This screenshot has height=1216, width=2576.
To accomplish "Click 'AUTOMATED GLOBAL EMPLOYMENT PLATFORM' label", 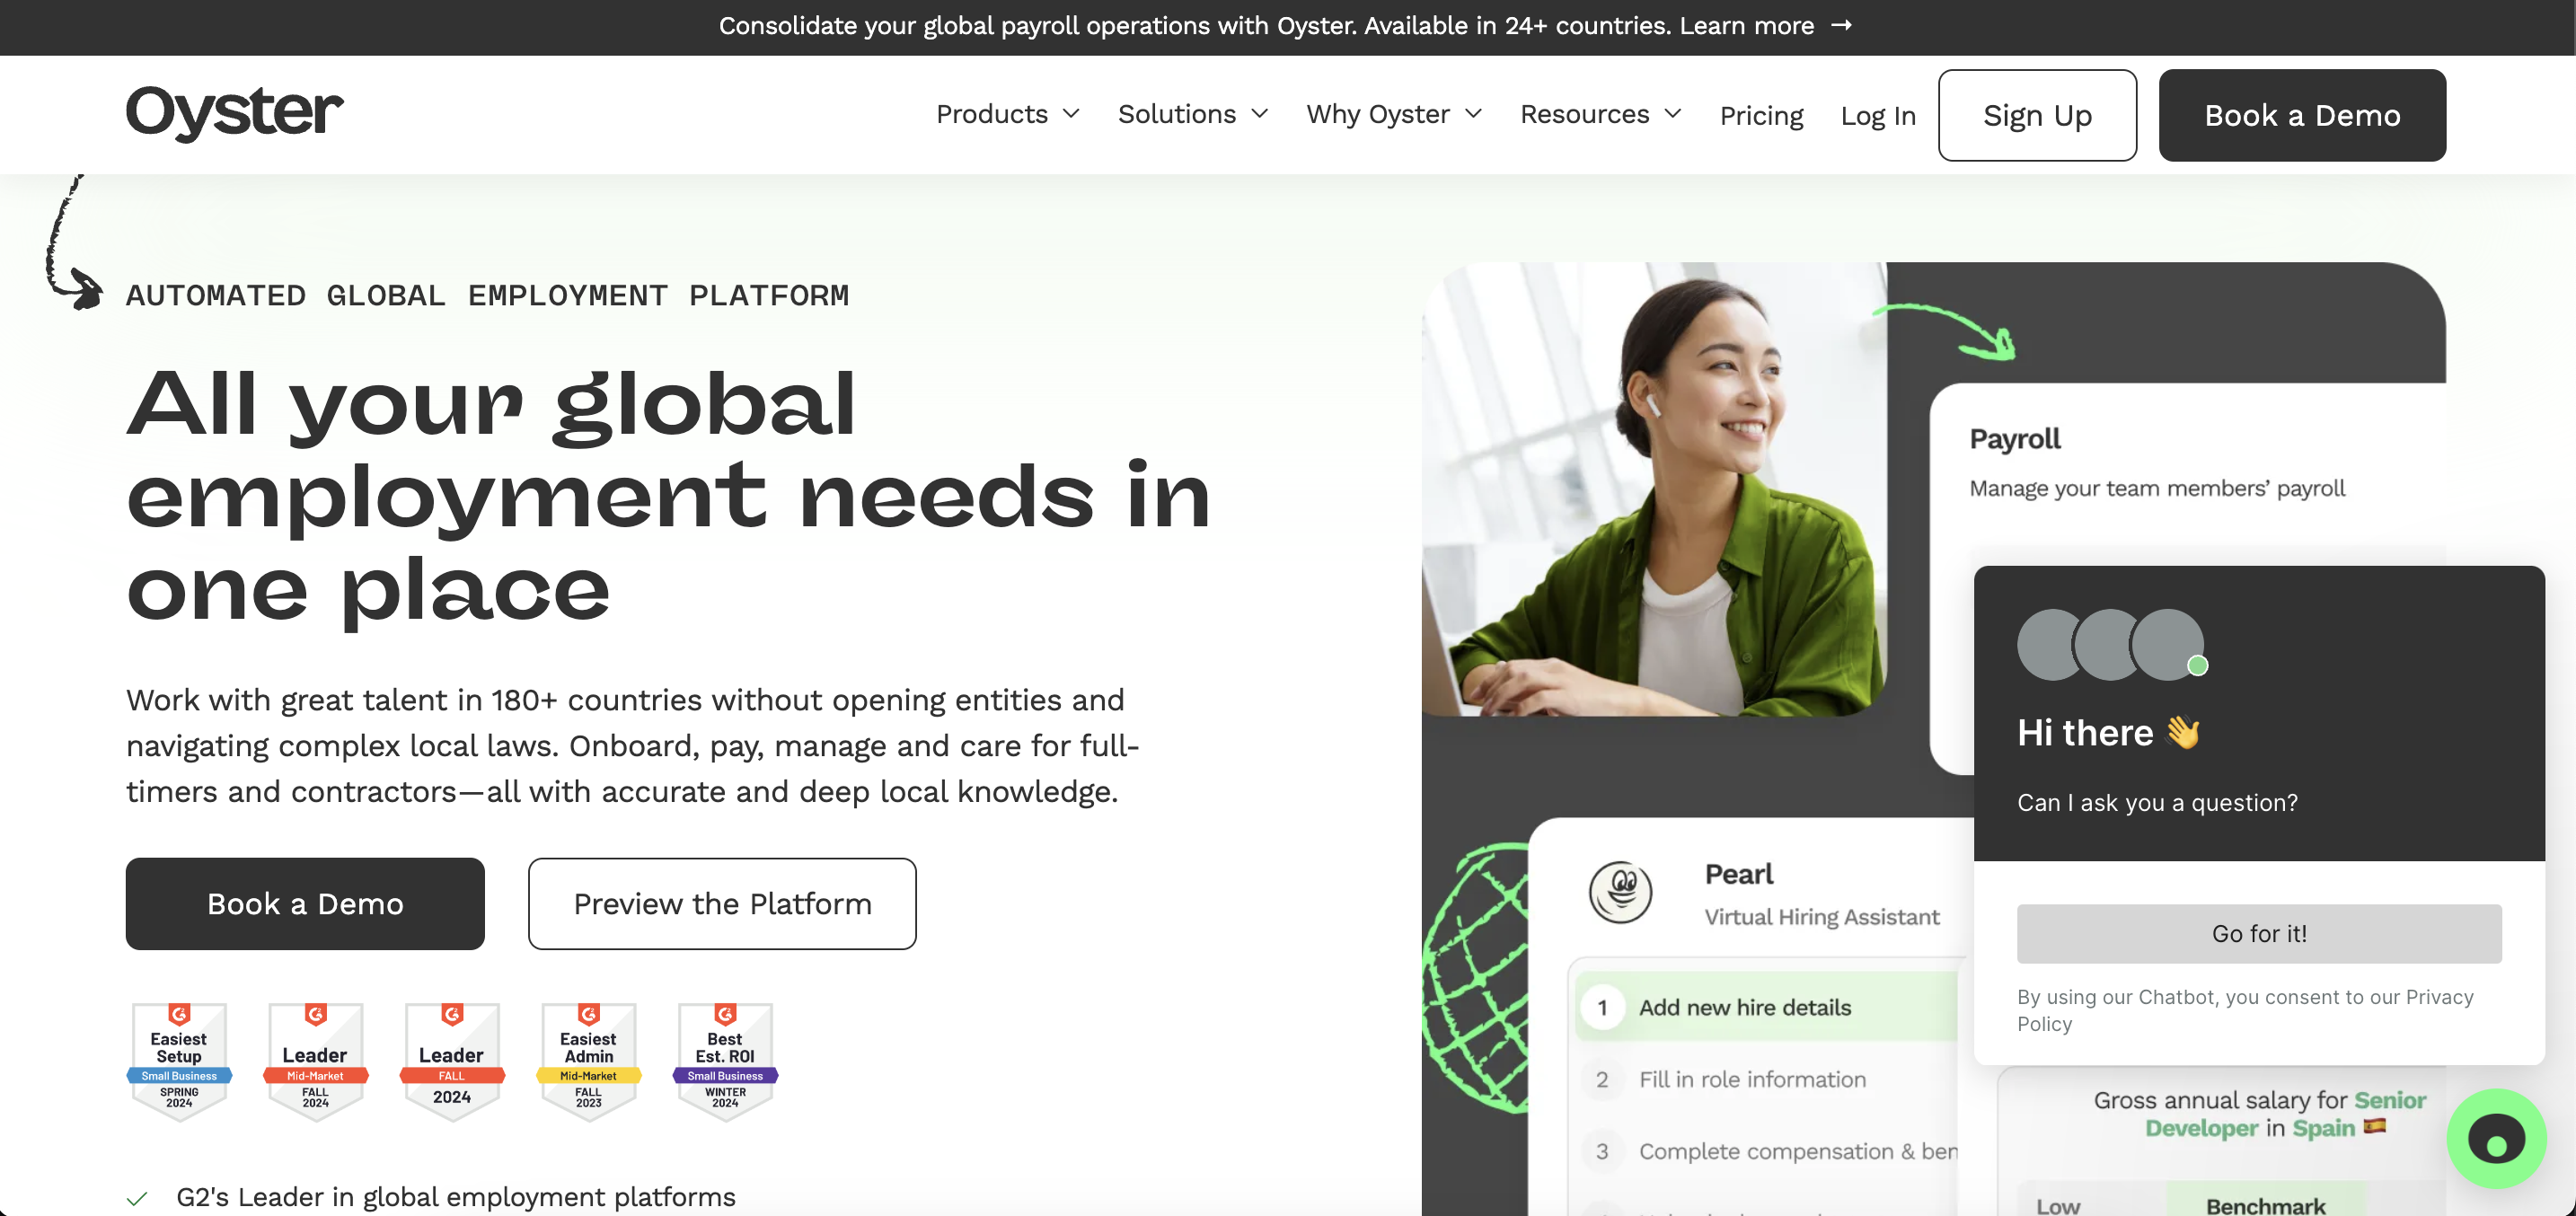I will pyautogui.click(x=487, y=296).
